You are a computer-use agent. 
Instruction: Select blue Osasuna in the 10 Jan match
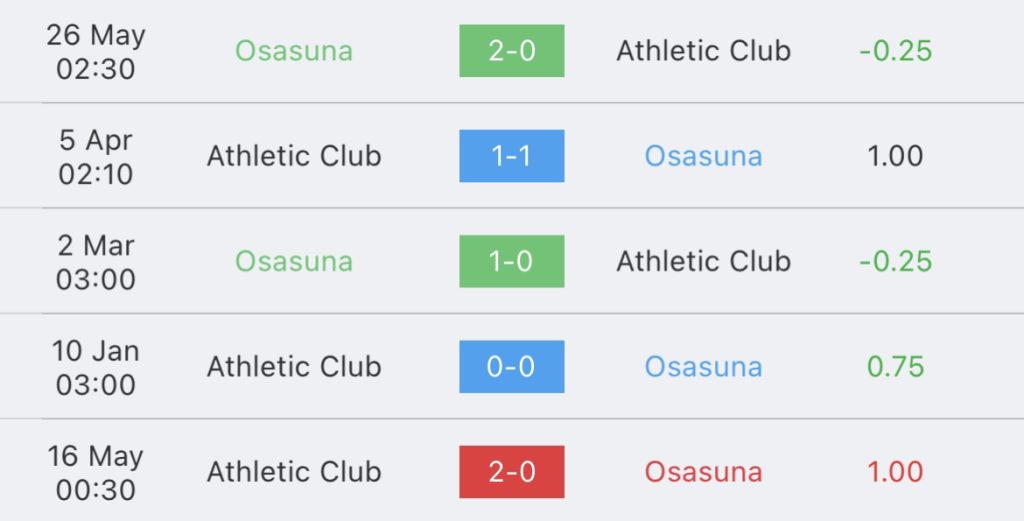pos(703,366)
